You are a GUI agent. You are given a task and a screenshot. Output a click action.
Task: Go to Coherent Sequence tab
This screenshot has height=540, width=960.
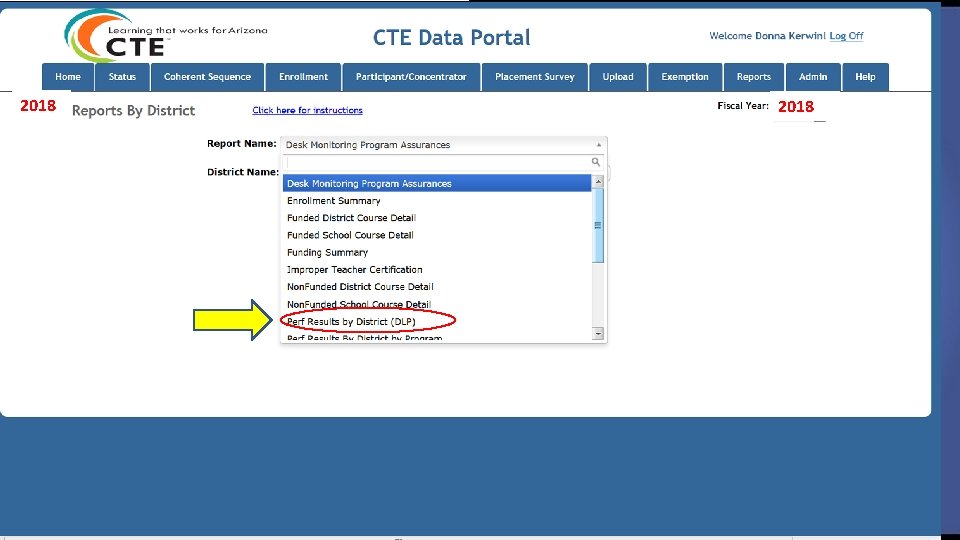(208, 77)
